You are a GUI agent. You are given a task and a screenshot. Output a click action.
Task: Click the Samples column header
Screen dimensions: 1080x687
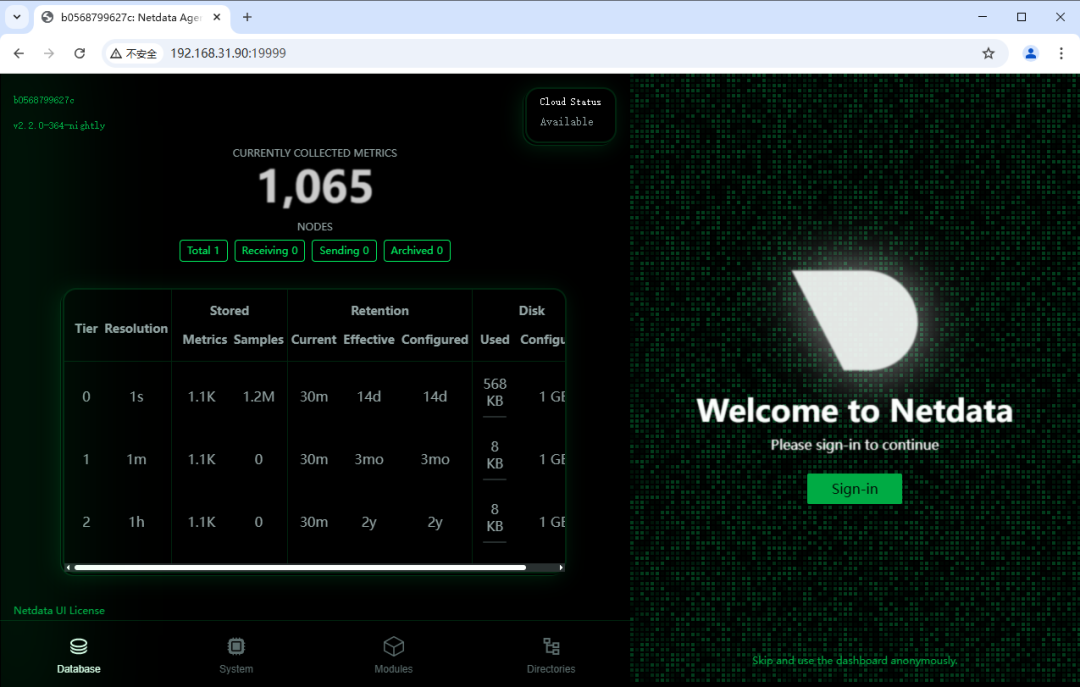(x=258, y=340)
